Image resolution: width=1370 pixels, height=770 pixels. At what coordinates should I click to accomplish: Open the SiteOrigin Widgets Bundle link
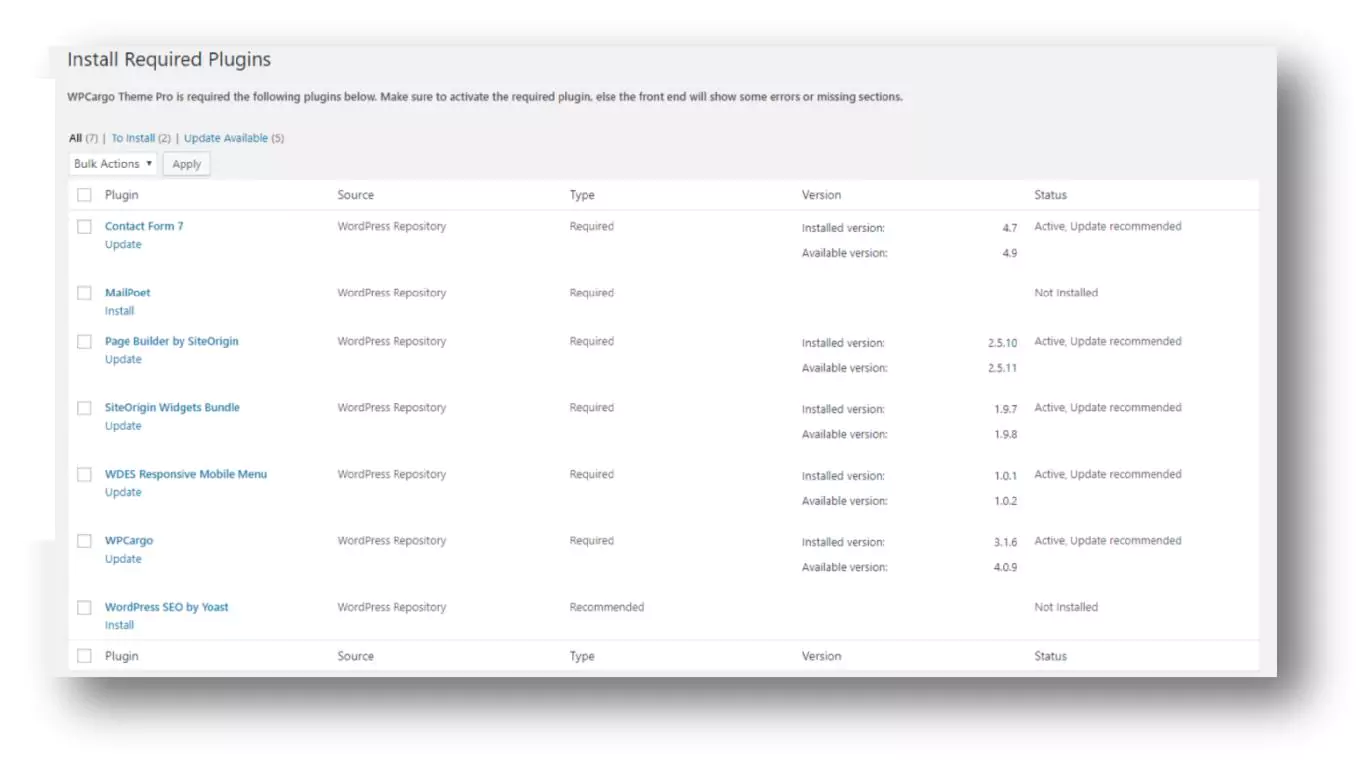click(172, 407)
